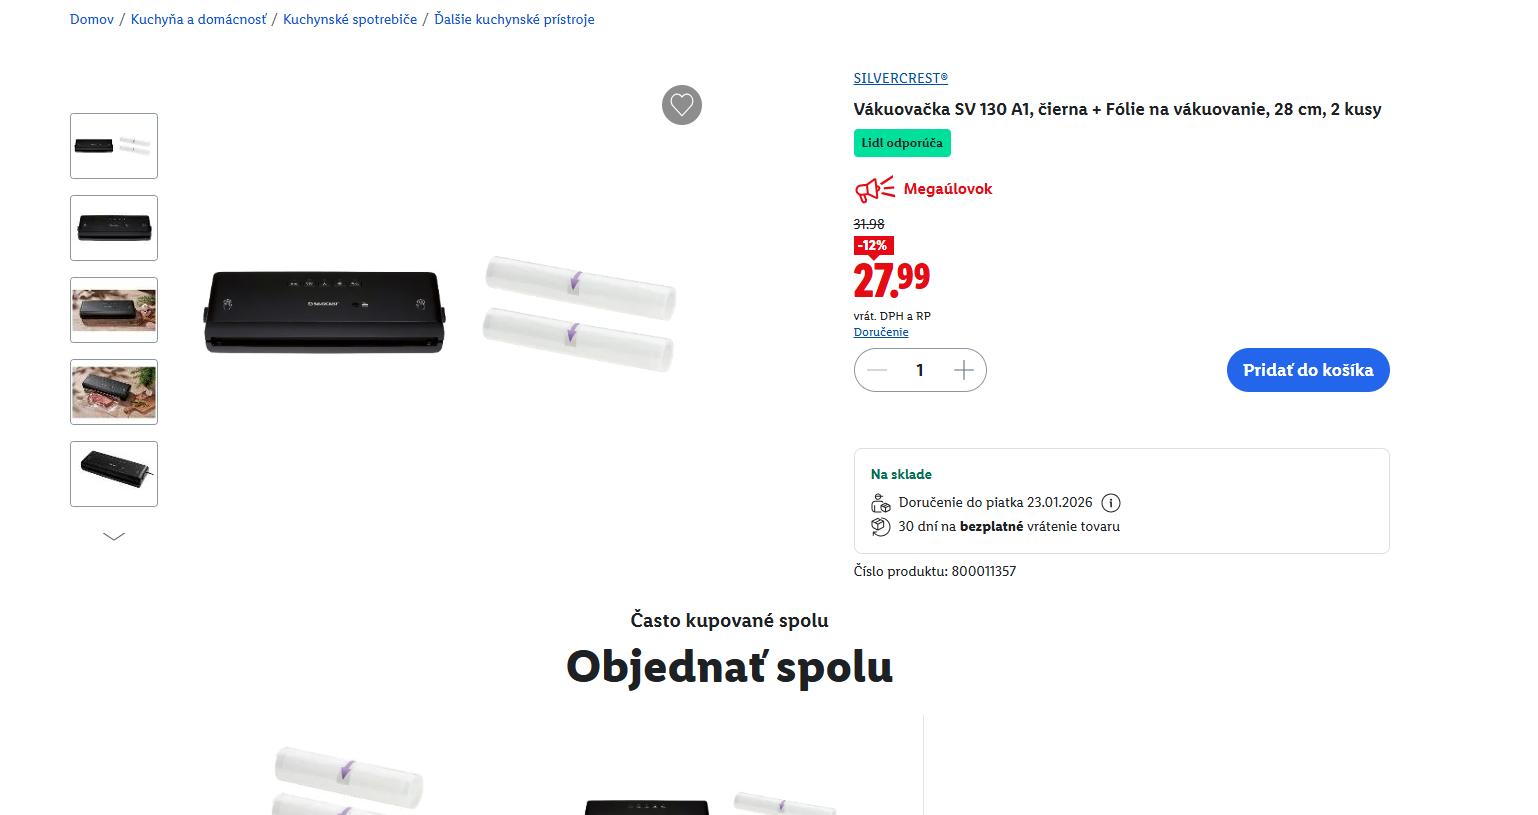Select fourth thumbnail showing sealer in use
This screenshot has width=1538, height=815.
(114, 392)
